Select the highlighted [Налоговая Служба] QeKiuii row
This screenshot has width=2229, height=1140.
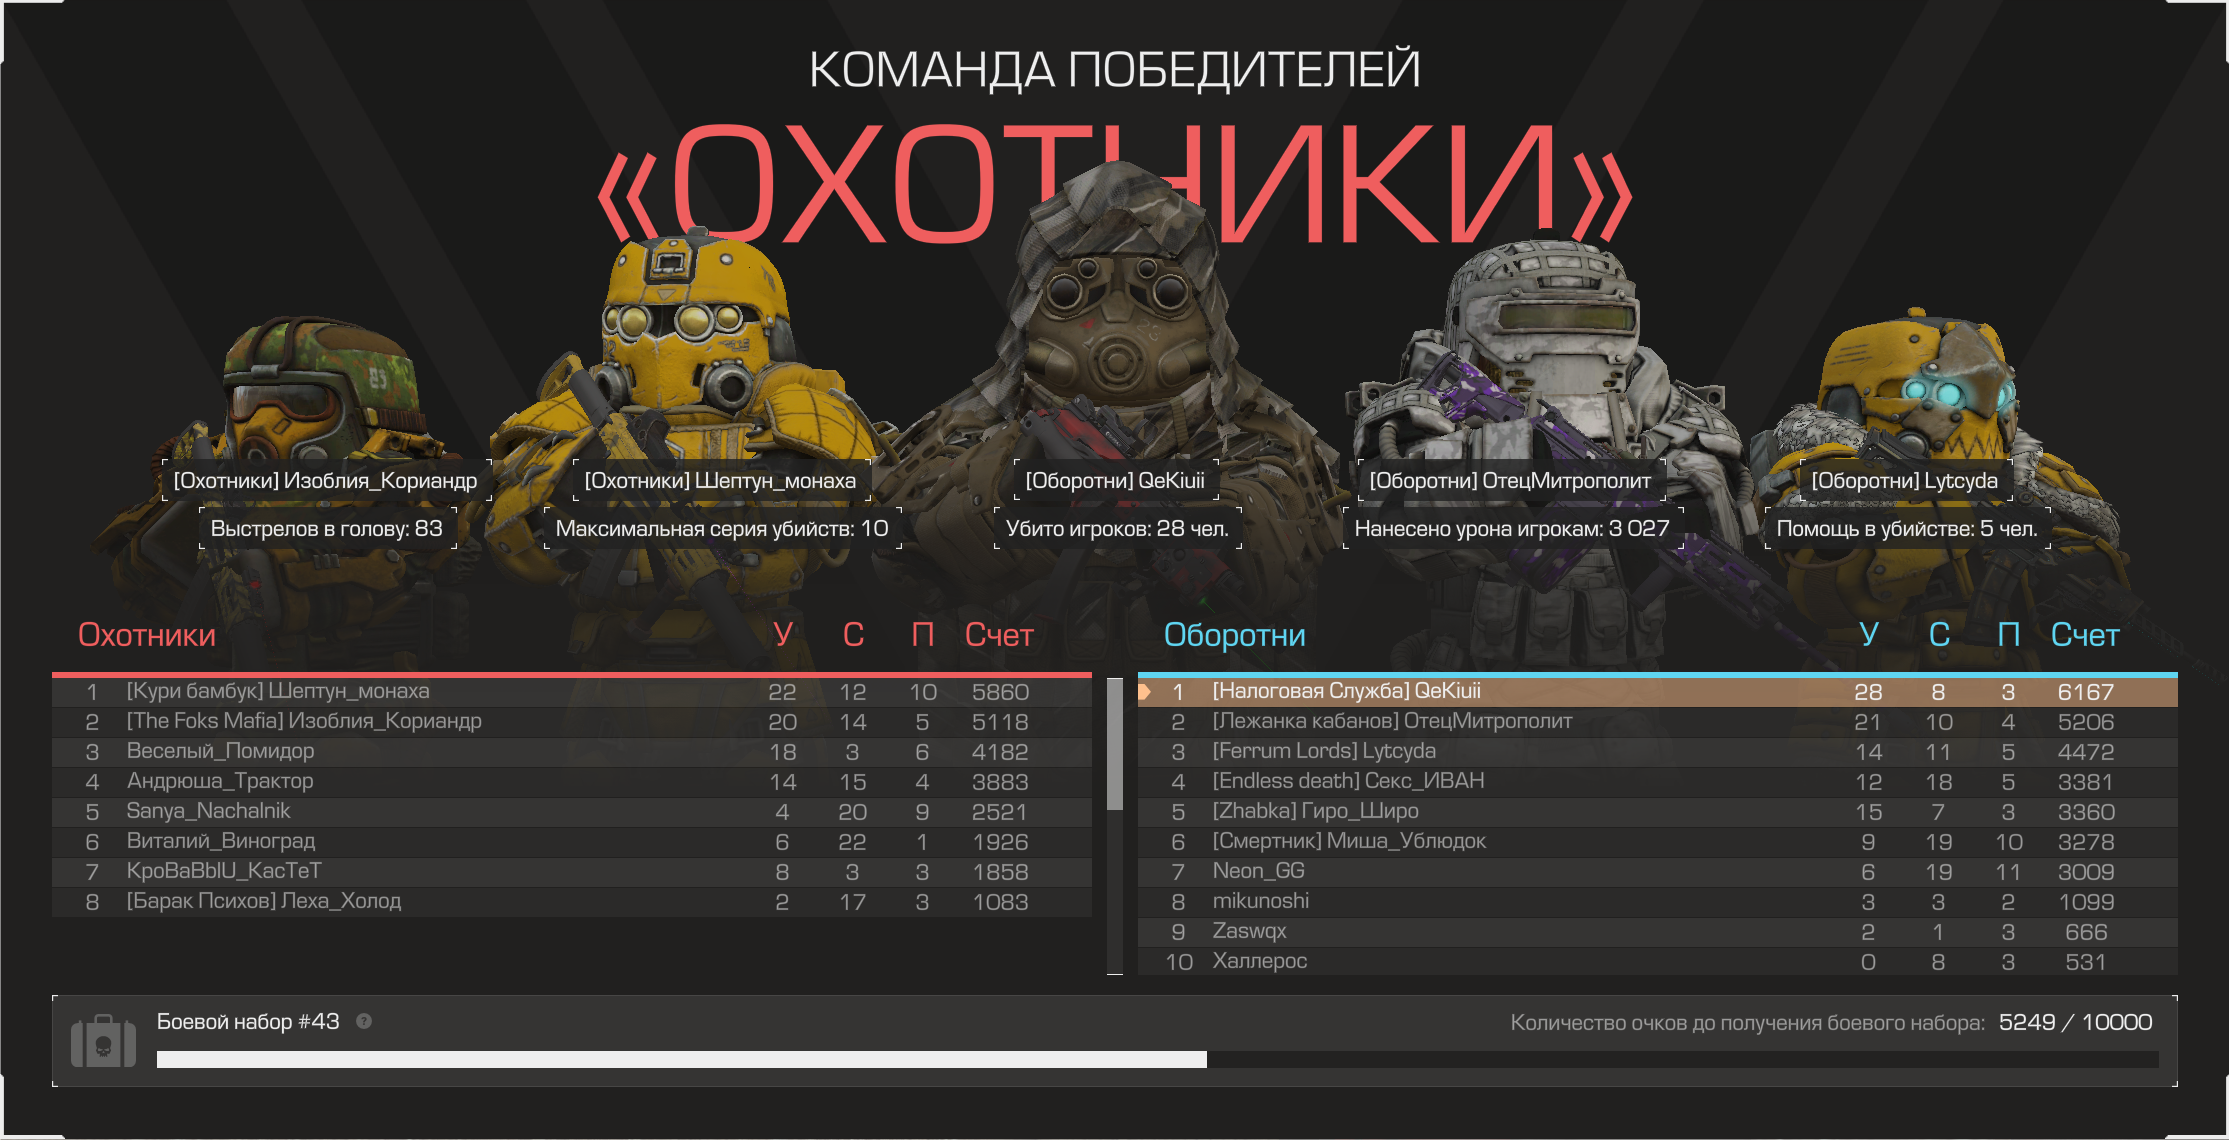pos(1658,692)
